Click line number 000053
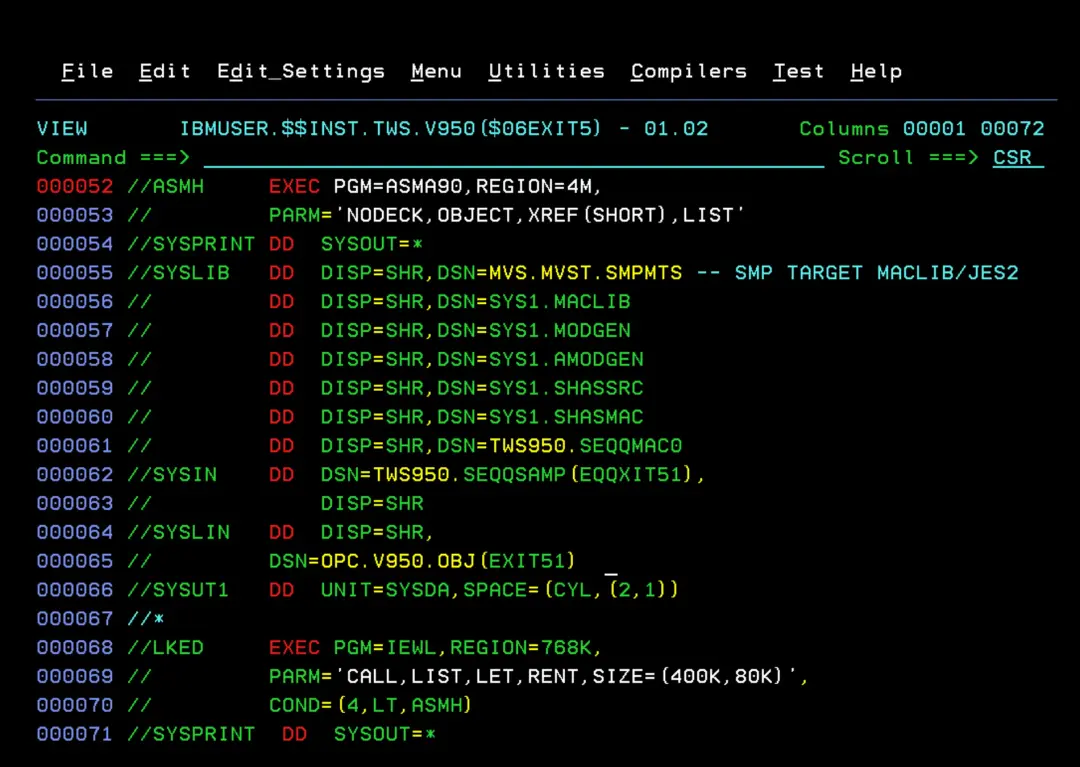 tap(74, 216)
